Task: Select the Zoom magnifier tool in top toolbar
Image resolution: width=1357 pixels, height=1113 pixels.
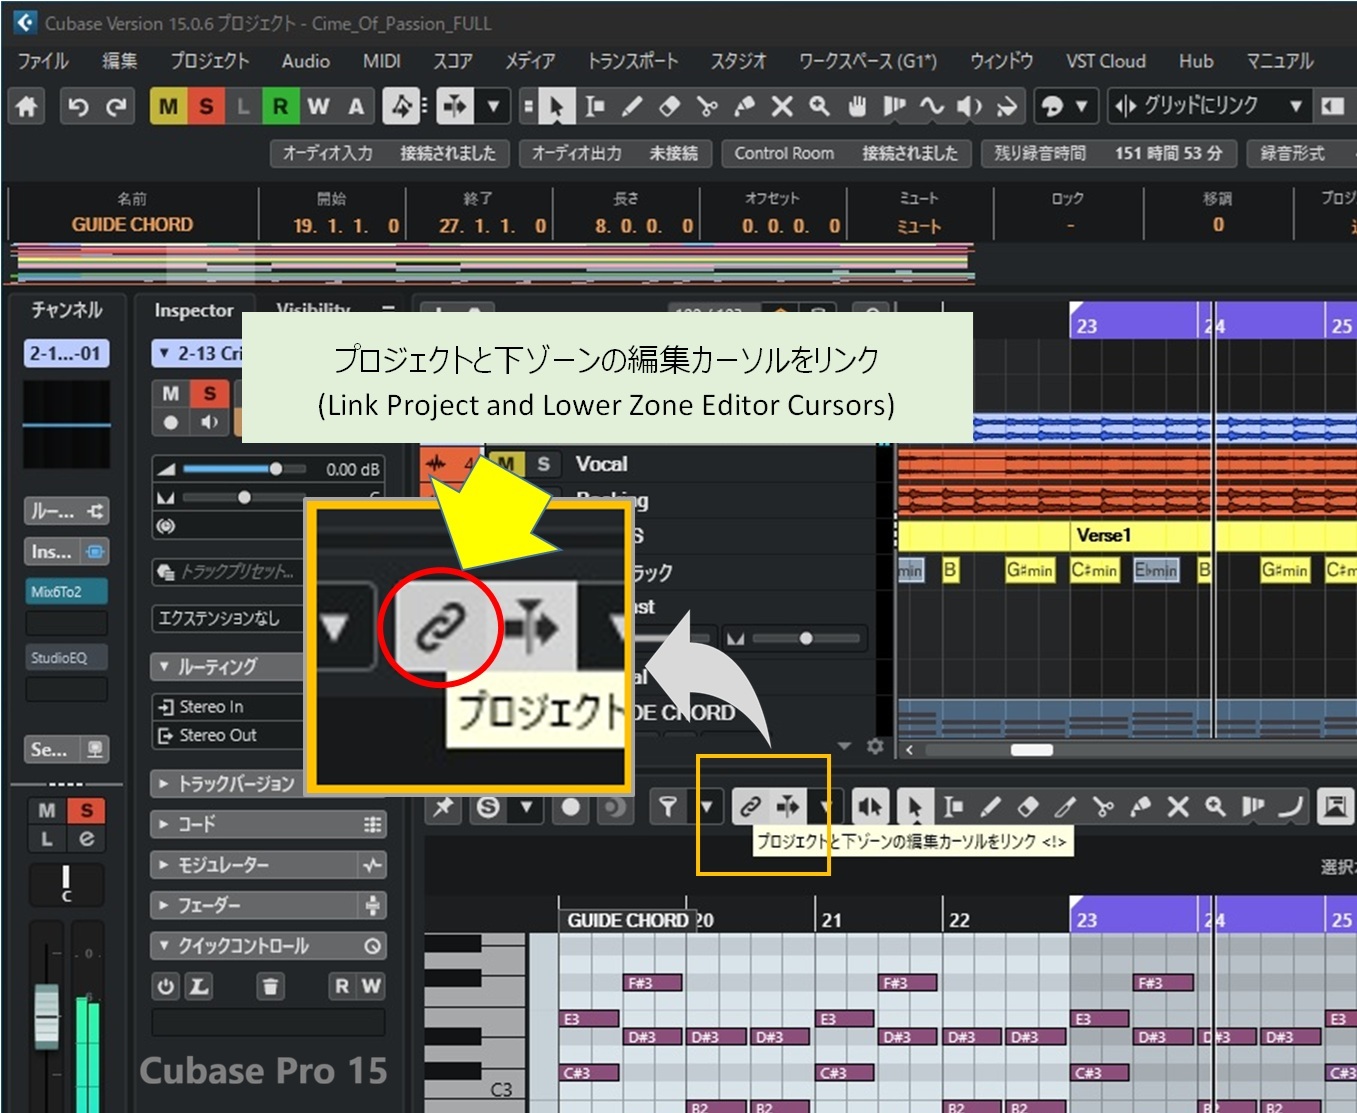Action: 819,106
